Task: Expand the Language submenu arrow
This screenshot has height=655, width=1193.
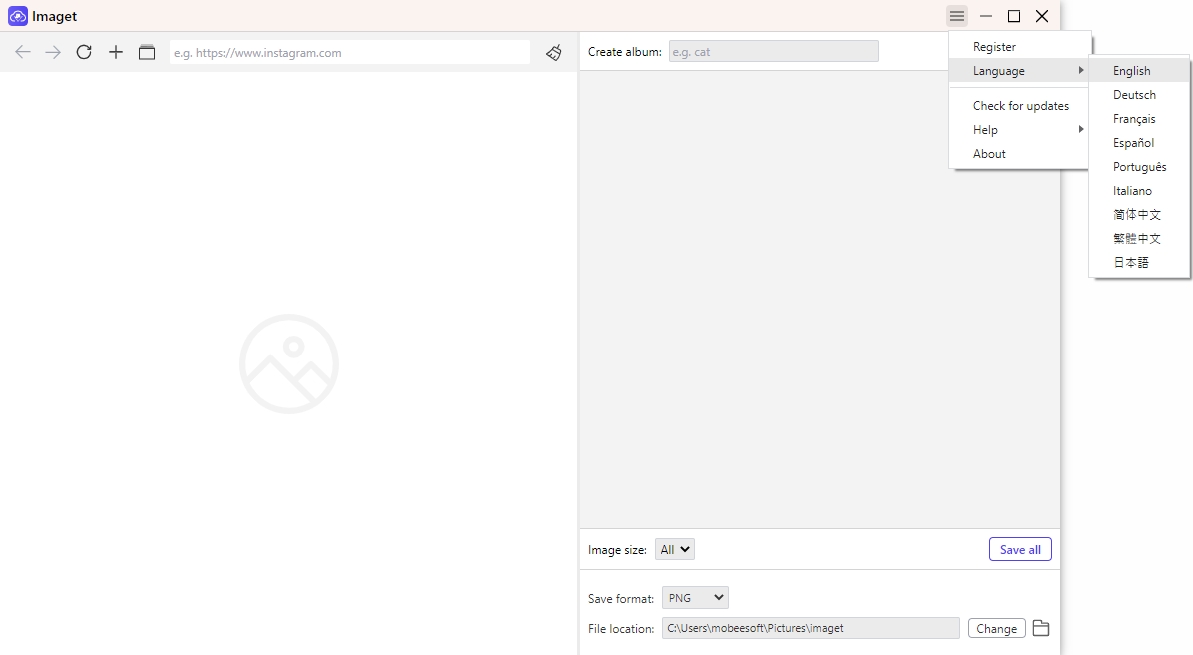Action: tap(1080, 70)
